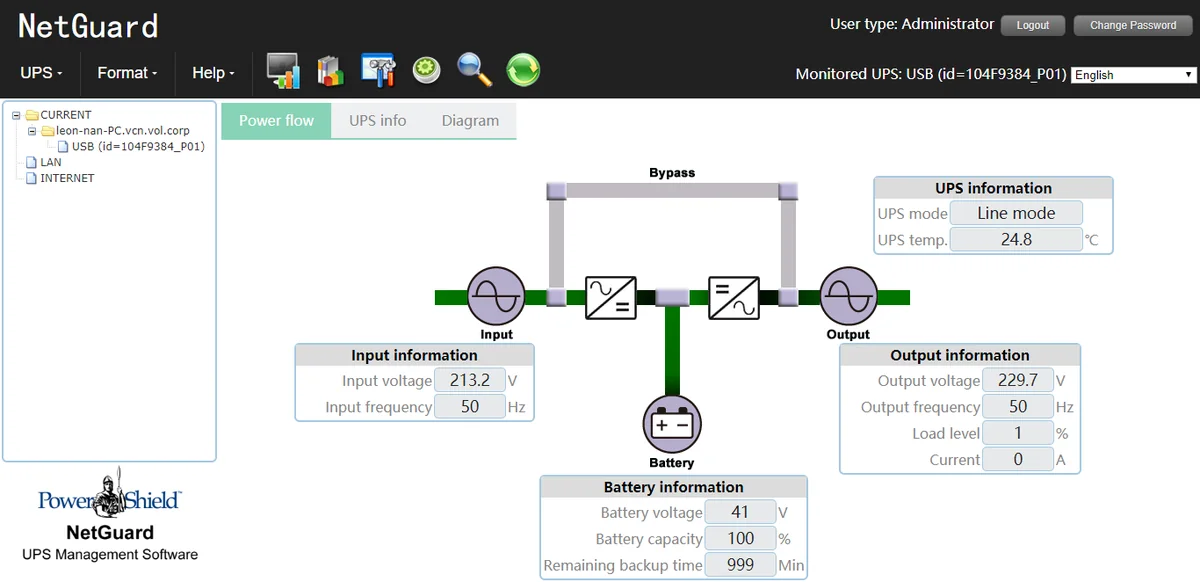Click the green gear button icon

coord(427,69)
